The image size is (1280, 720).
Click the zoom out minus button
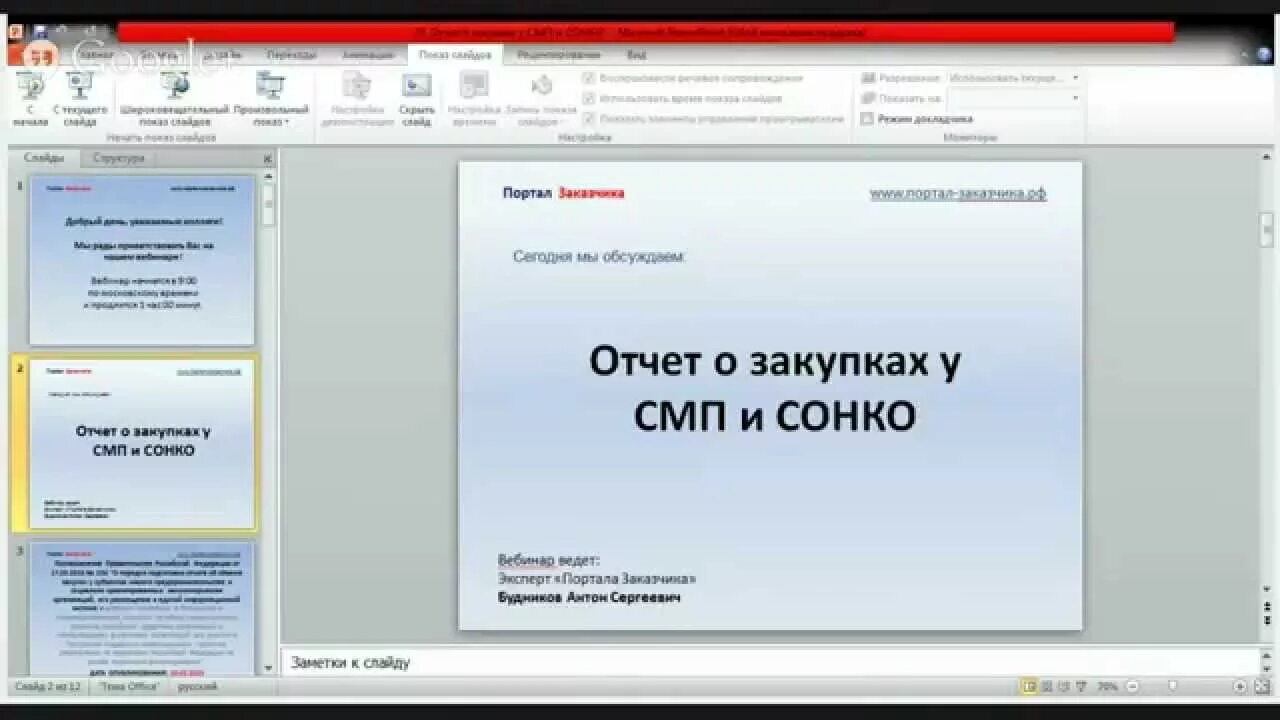(x=1132, y=687)
